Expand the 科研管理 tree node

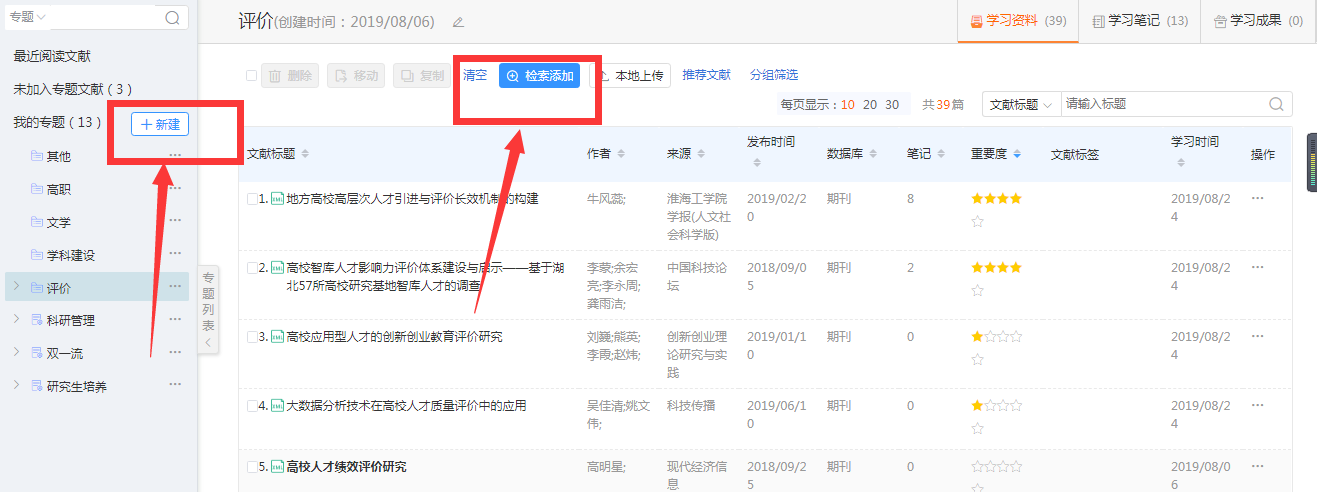tap(16, 320)
